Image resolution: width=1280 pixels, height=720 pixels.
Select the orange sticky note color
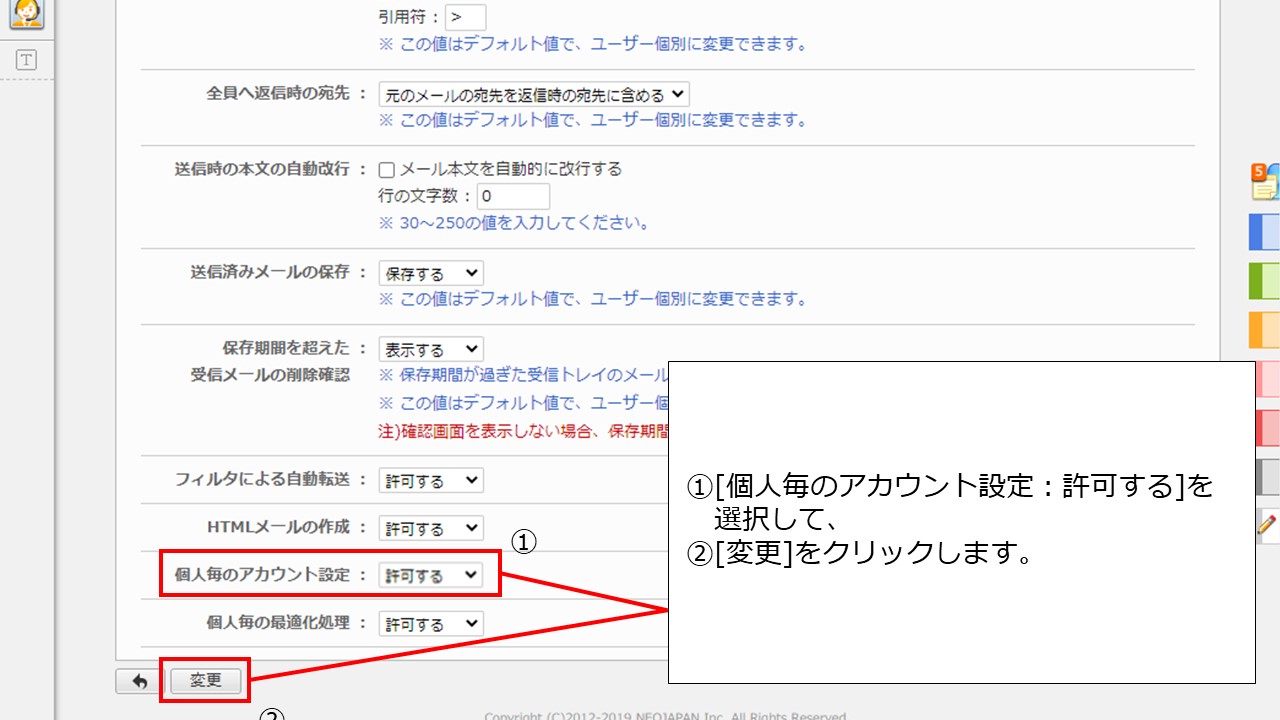point(1265,330)
